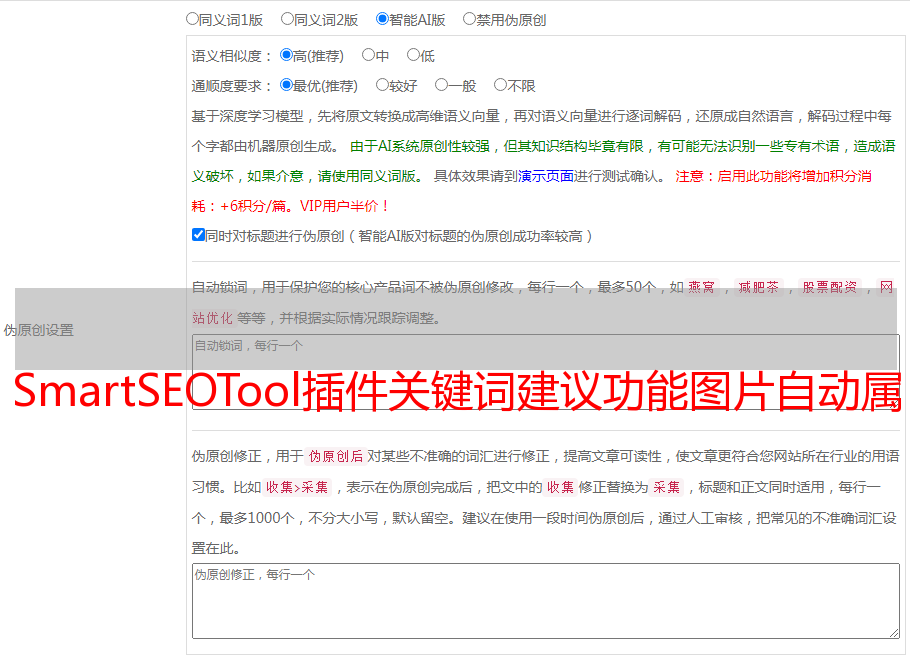Set 语义相似度 to 中
The image size is (911, 658).
(368, 55)
